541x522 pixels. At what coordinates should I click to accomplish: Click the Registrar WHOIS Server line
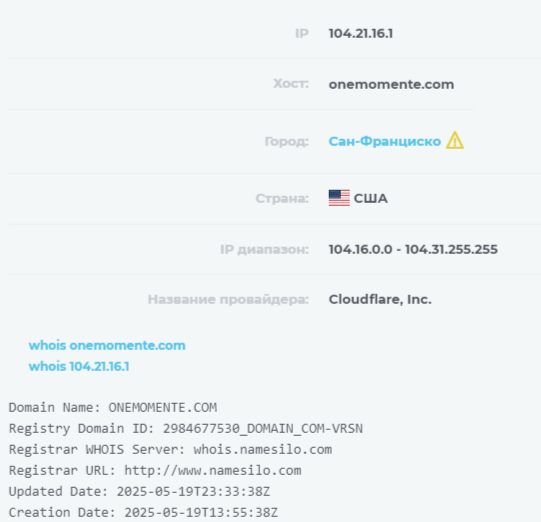170,450
